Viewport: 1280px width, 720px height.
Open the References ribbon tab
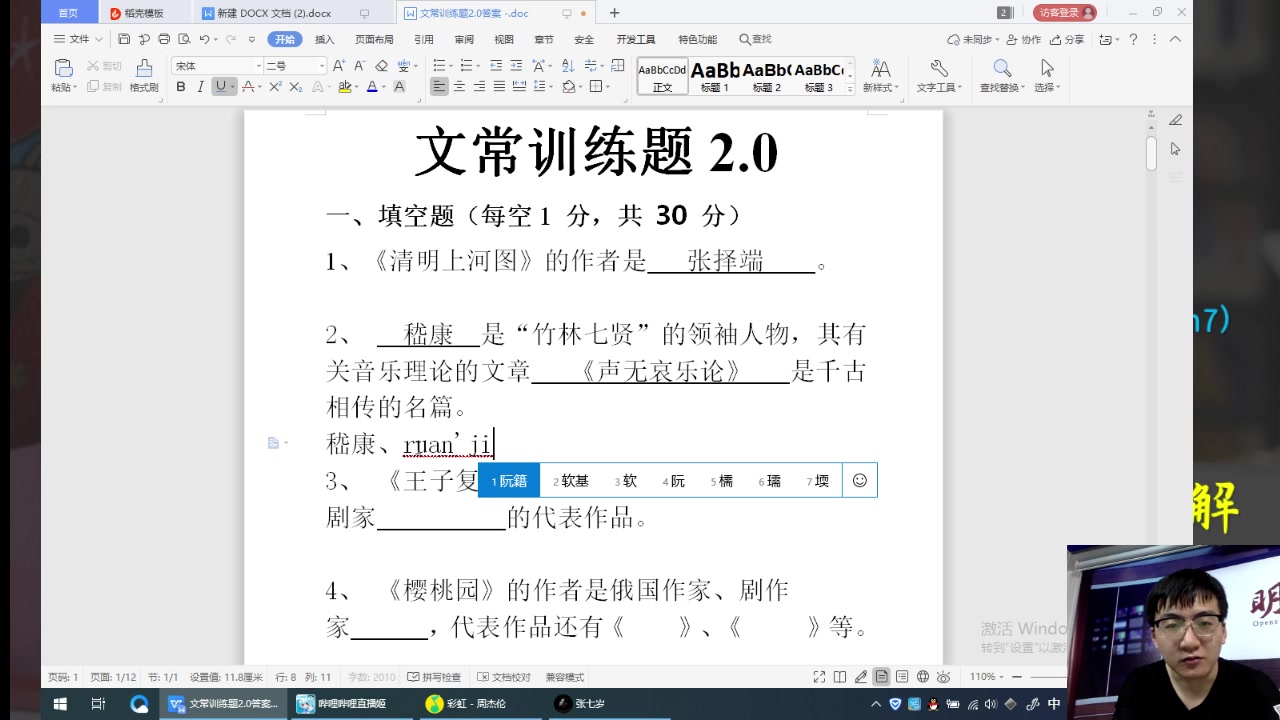pos(424,39)
